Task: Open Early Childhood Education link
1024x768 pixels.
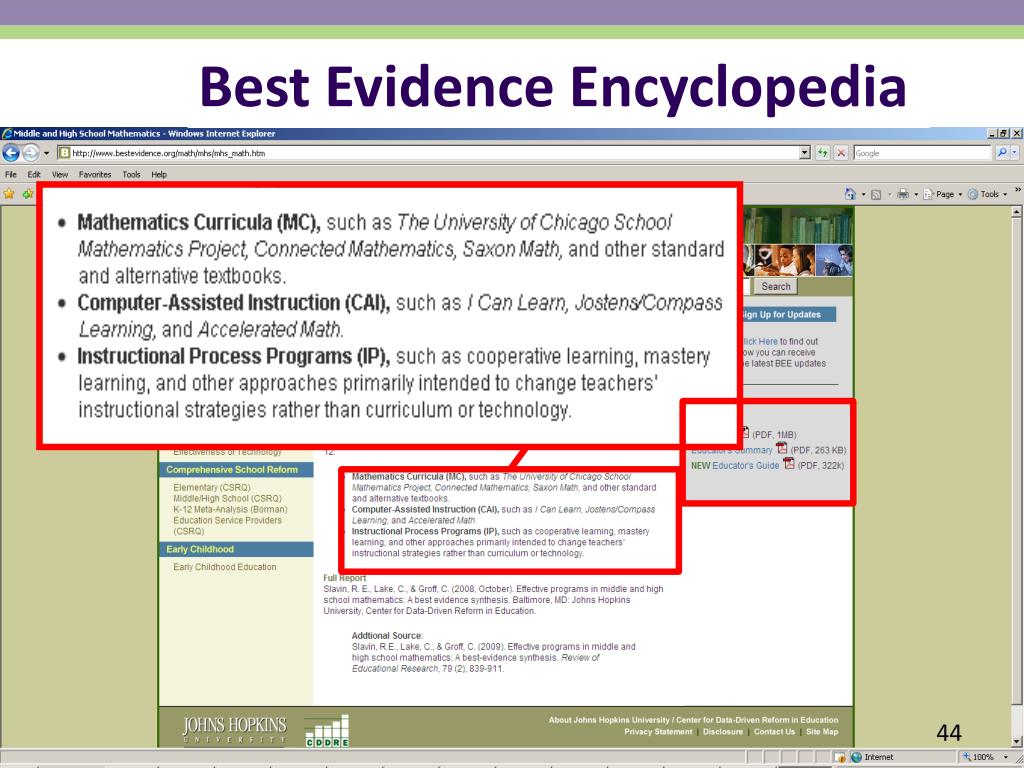Action: pos(225,567)
